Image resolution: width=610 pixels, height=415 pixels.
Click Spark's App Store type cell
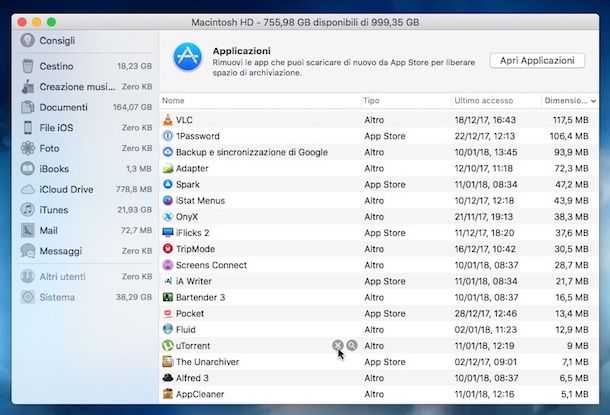coord(385,184)
